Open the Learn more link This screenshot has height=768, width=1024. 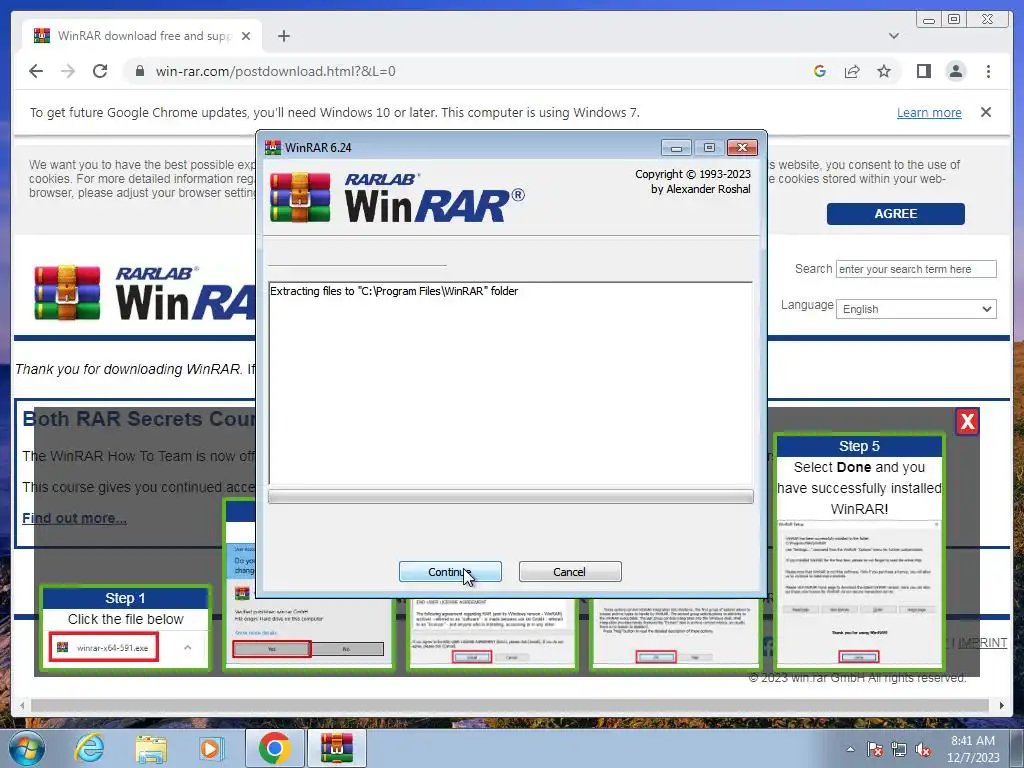coord(929,112)
